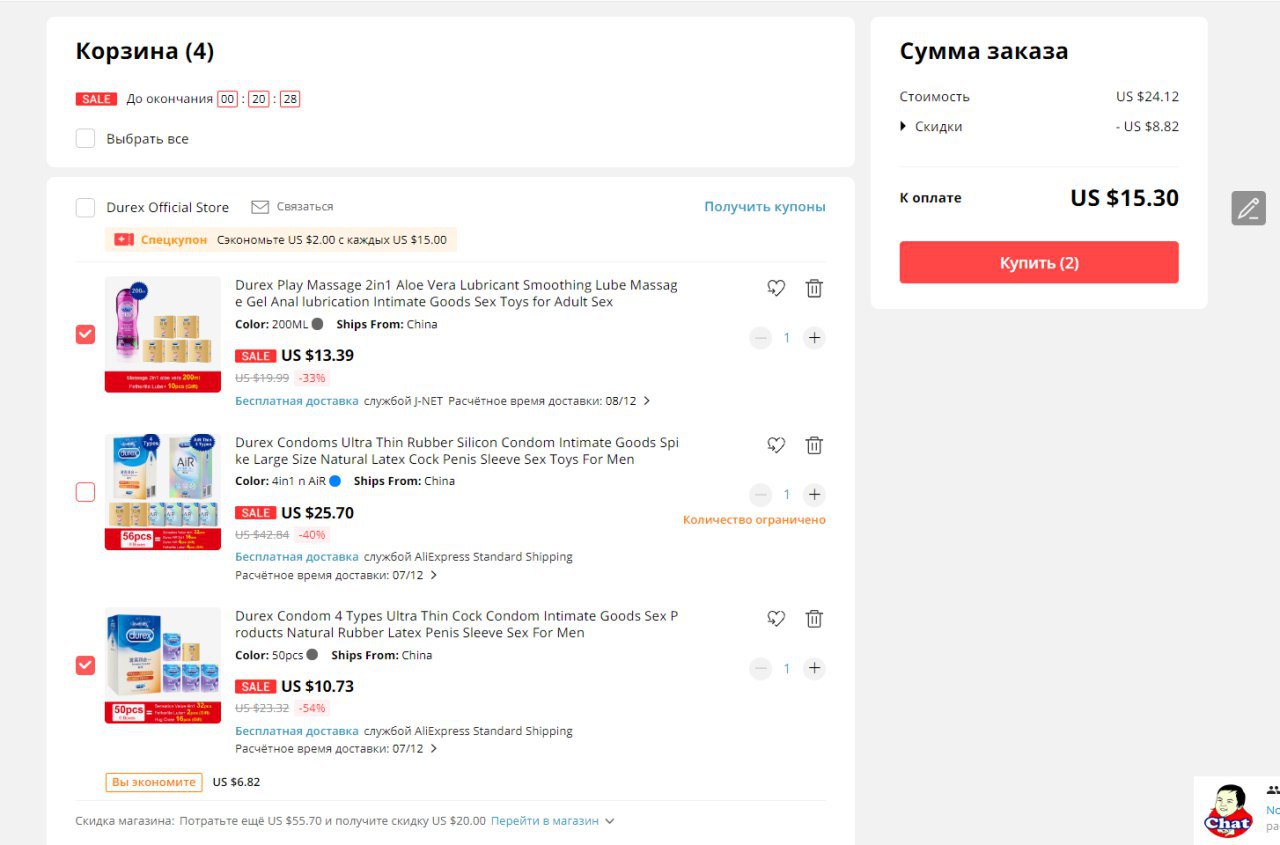Click the Спецкупон coupon banner

coord(281,240)
